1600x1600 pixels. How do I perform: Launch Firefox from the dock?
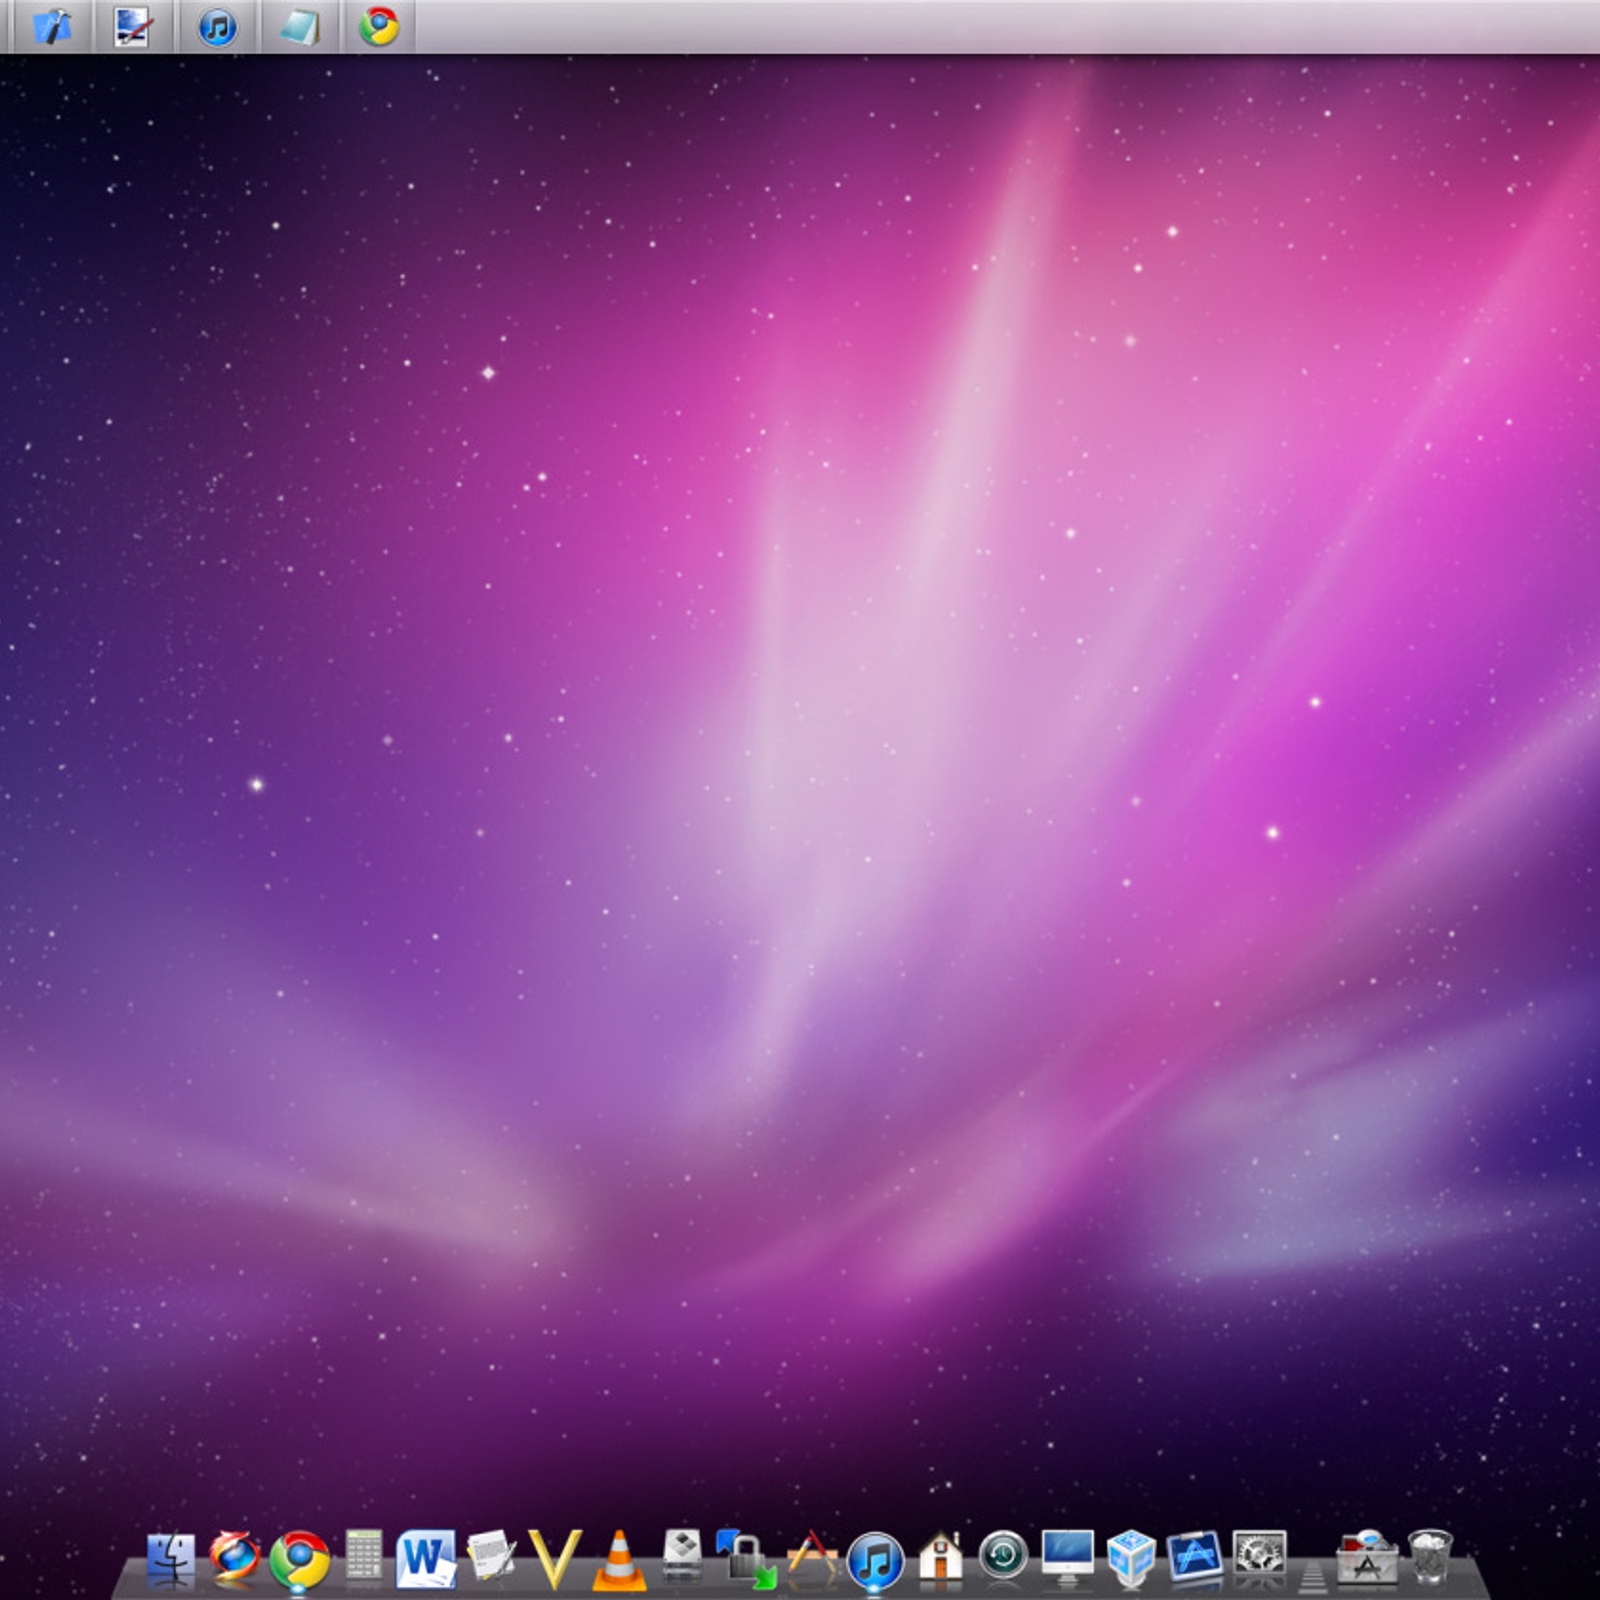[235, 1558]
